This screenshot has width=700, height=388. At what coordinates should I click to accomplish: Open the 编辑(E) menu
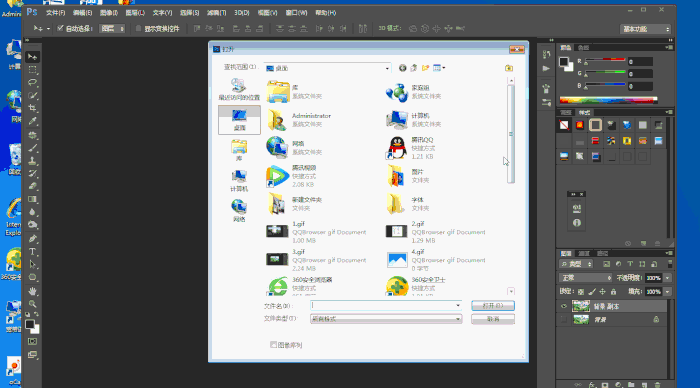point(82,13)
